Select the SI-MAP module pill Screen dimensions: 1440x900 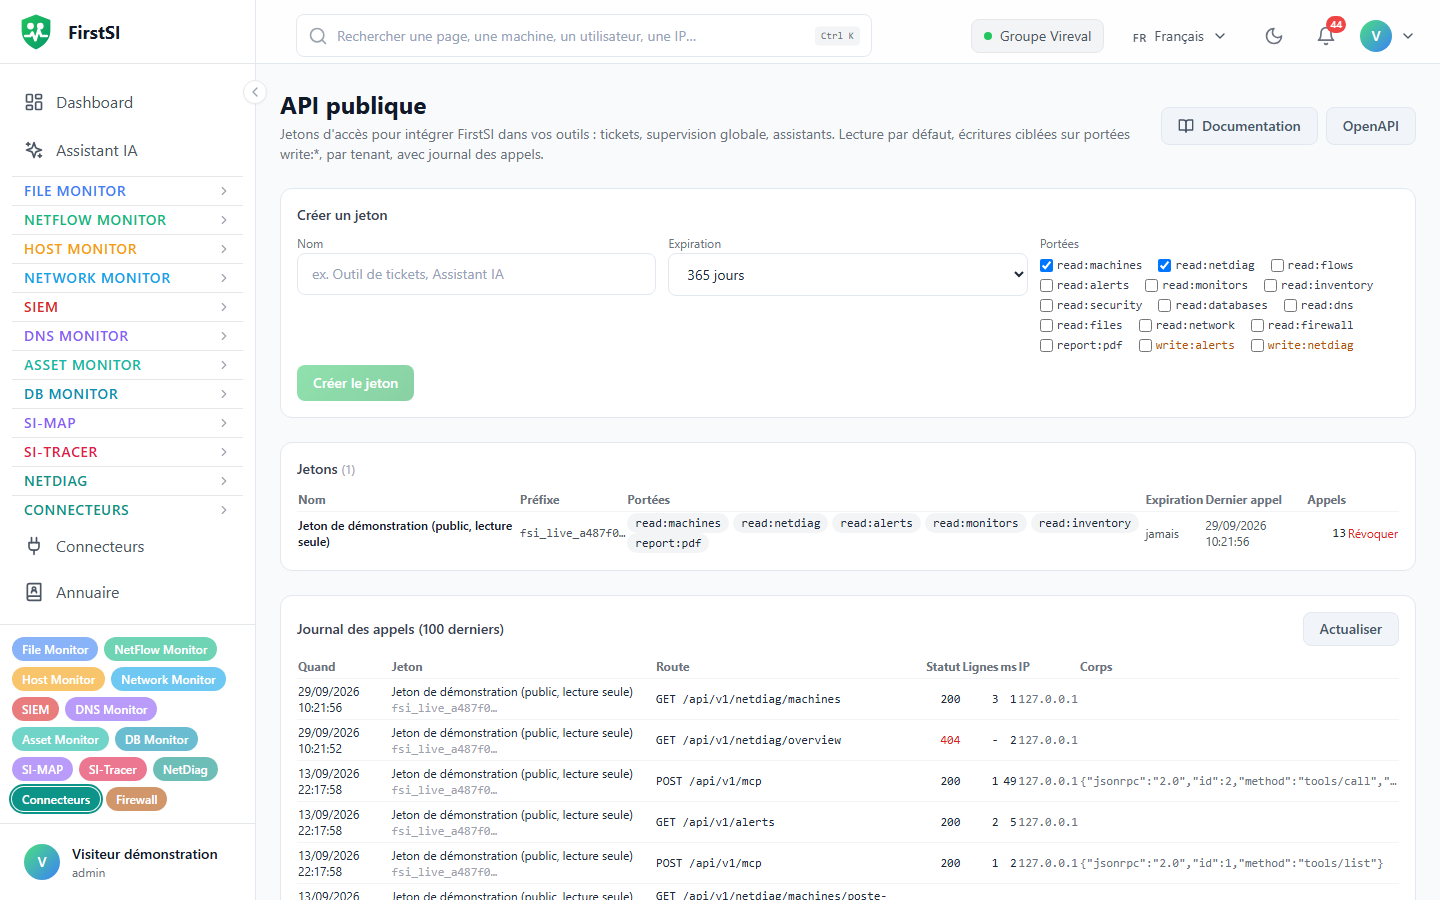tap(42, 769)
